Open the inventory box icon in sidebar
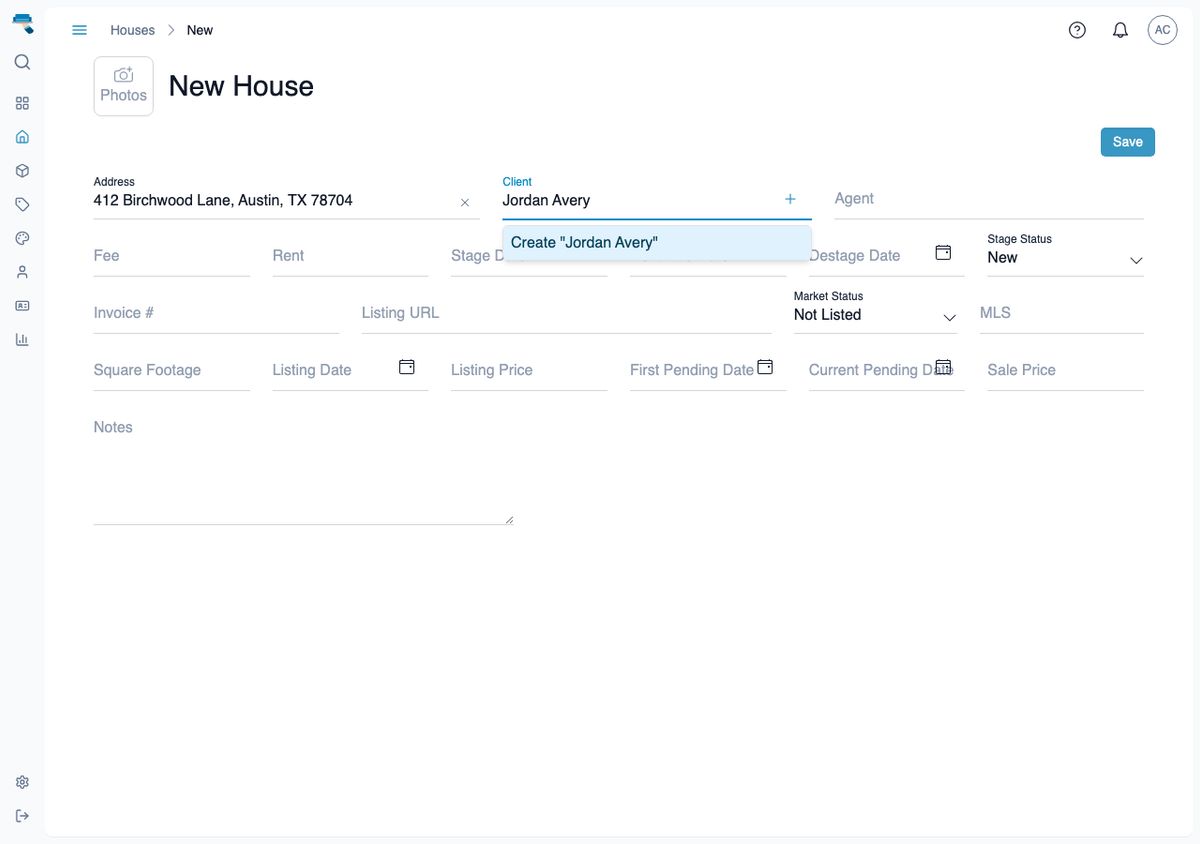The width and height of the screenshot is (1200, 844). (x=22, y=171)
